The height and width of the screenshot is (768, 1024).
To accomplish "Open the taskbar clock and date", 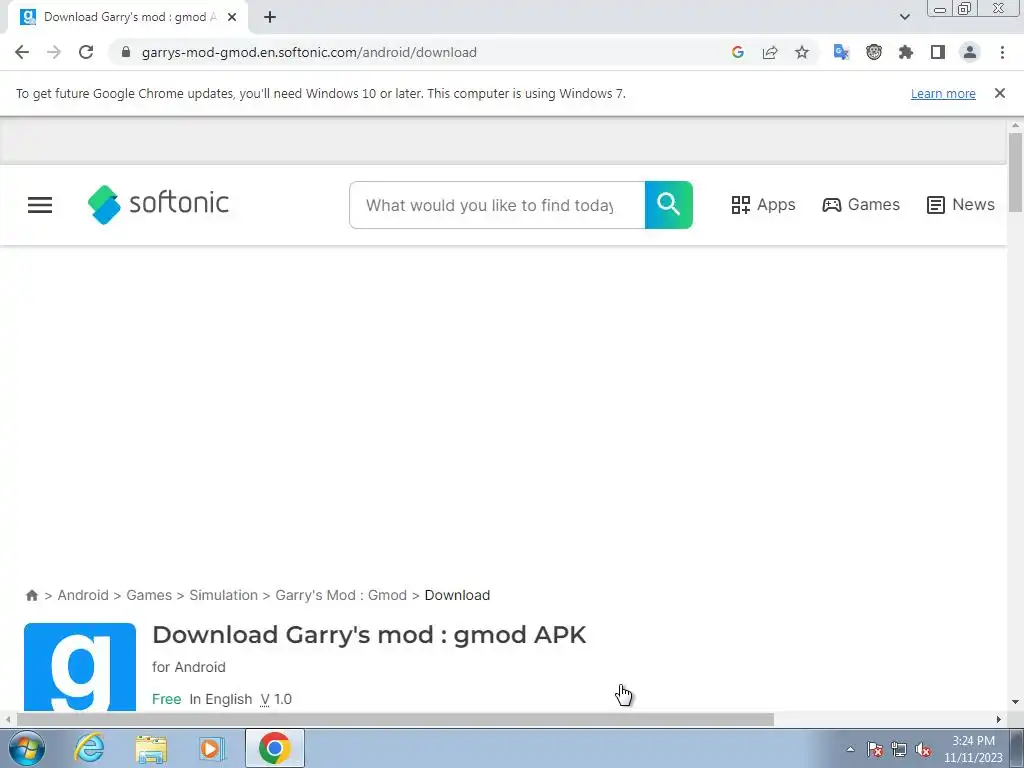I will click(x=973, y=749).
